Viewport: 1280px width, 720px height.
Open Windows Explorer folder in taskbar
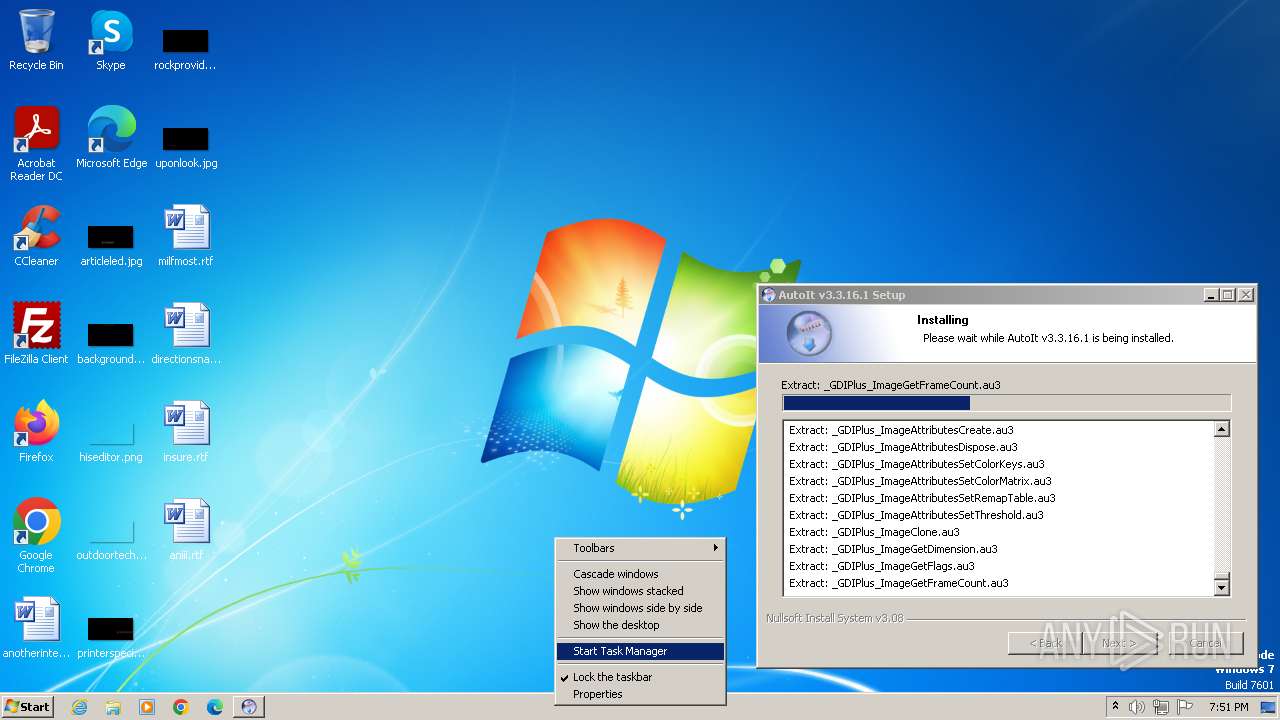coord(113,707)
